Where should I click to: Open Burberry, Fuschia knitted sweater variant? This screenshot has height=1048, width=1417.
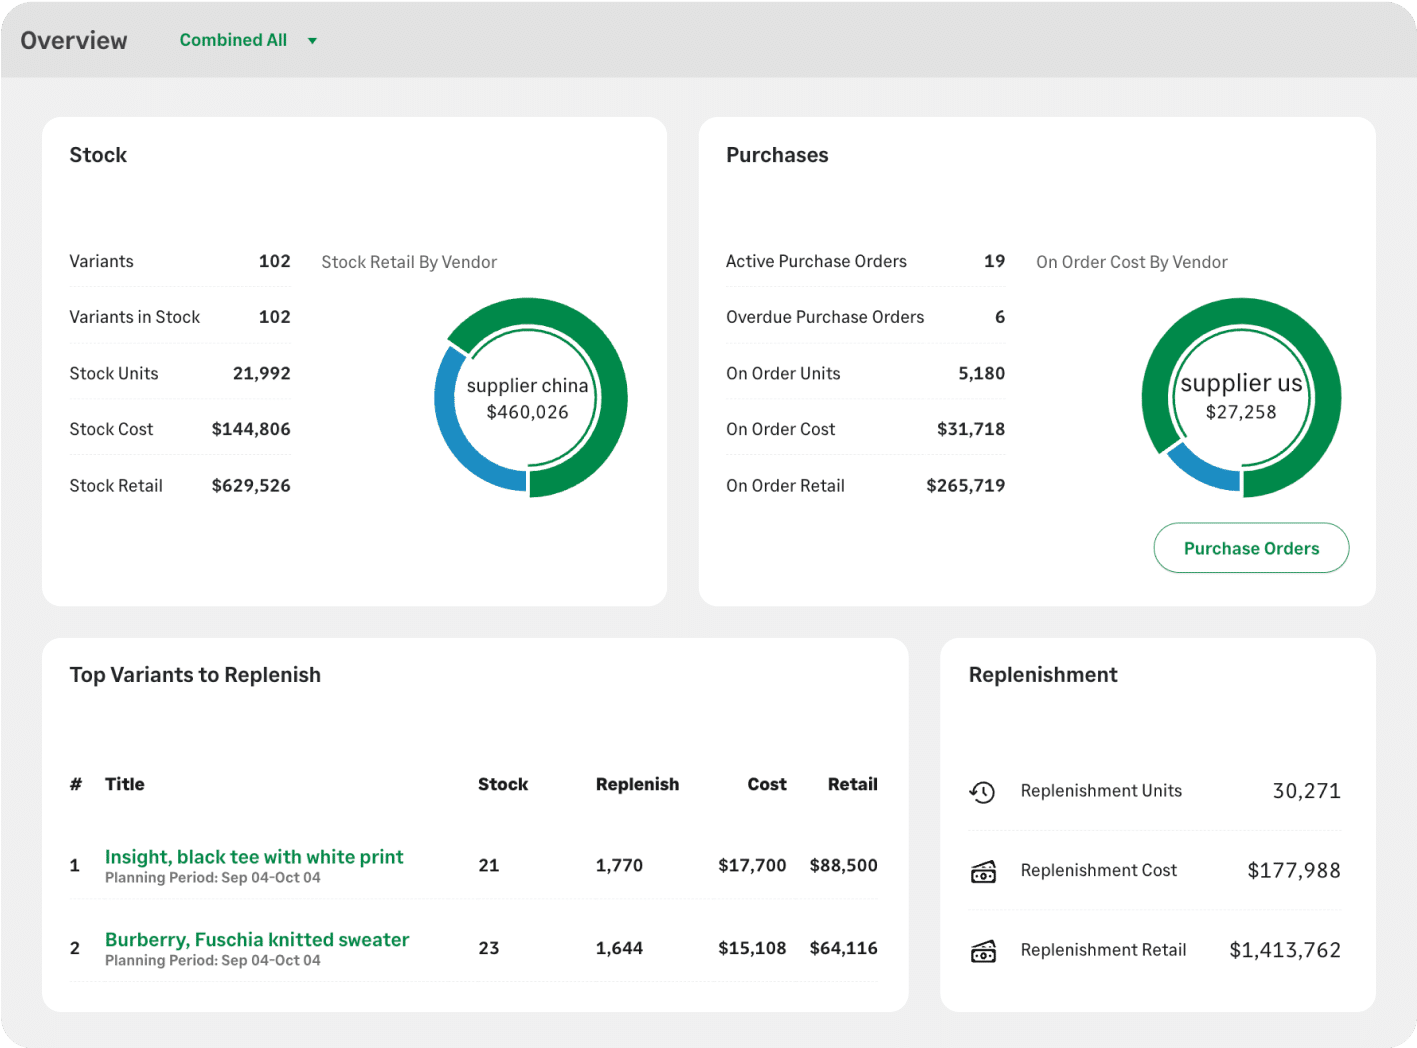click(257, 940)
